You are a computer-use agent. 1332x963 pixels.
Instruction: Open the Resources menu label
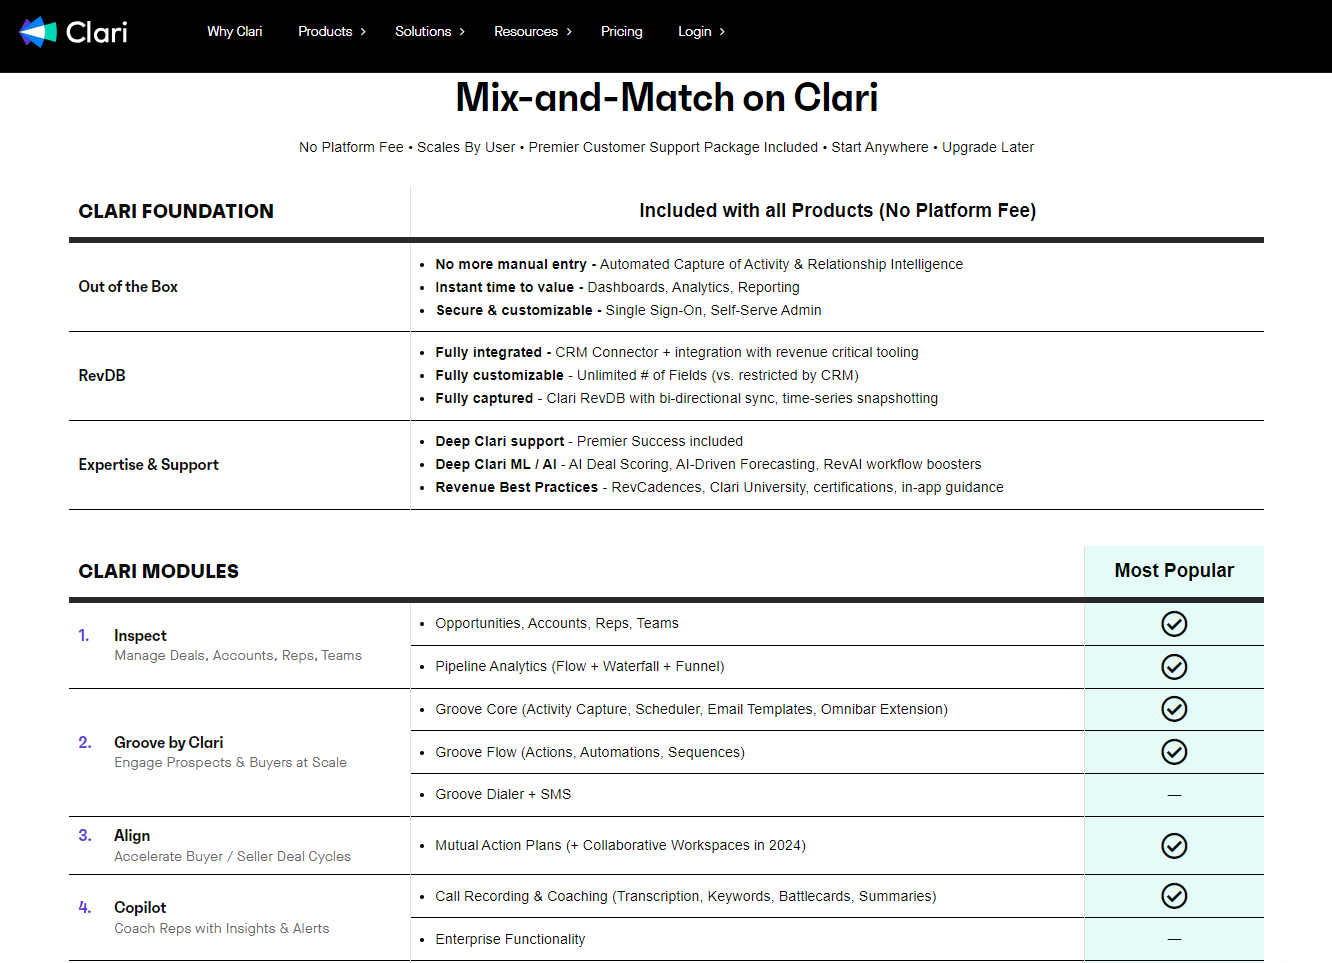click(526, 32)
